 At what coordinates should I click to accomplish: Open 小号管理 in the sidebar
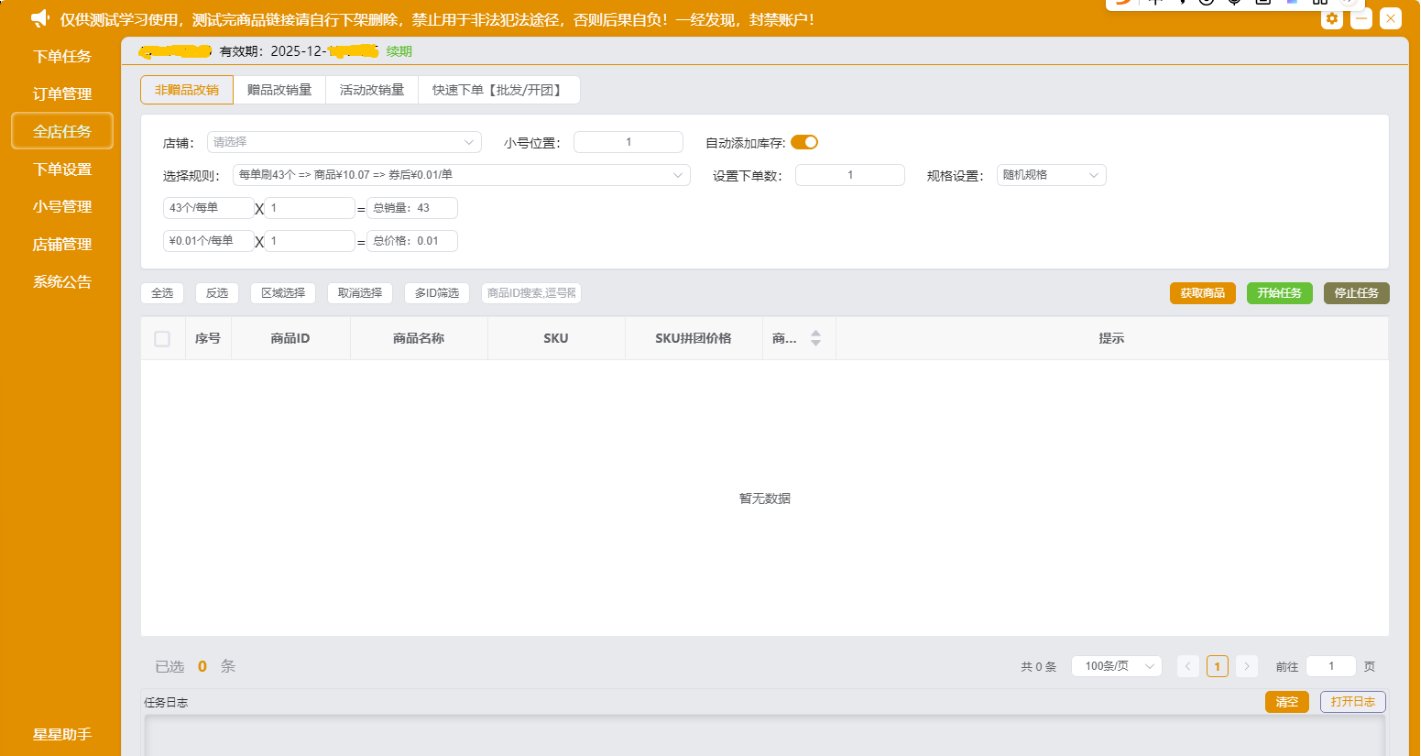62,207
